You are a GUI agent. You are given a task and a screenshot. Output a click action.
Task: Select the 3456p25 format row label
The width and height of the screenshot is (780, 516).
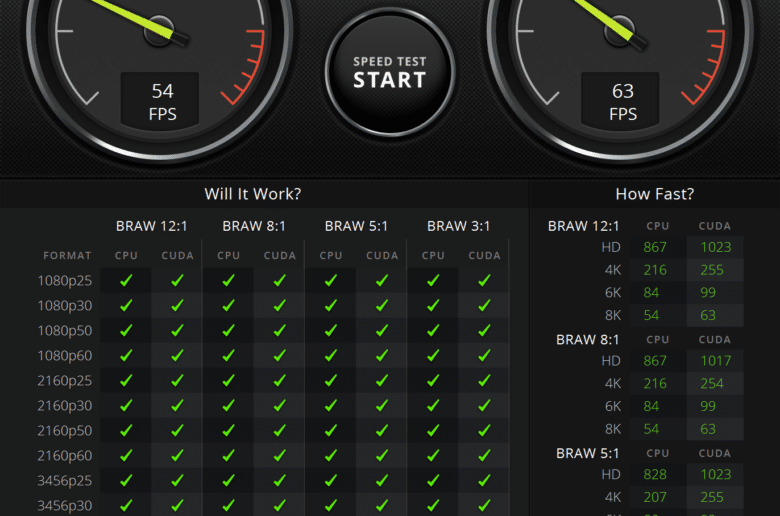pyautogui.click(x=65, y=481)
